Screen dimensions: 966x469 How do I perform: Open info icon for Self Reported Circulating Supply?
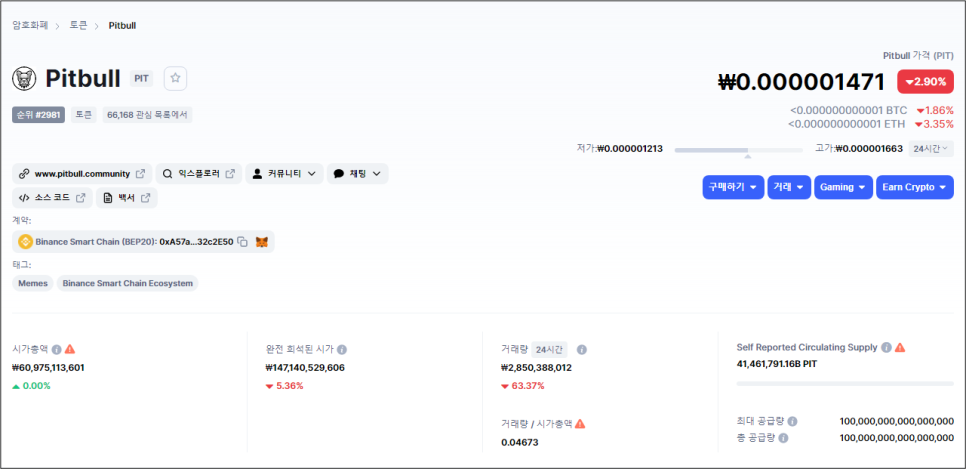pyautogui.click(x=886, y=348)
